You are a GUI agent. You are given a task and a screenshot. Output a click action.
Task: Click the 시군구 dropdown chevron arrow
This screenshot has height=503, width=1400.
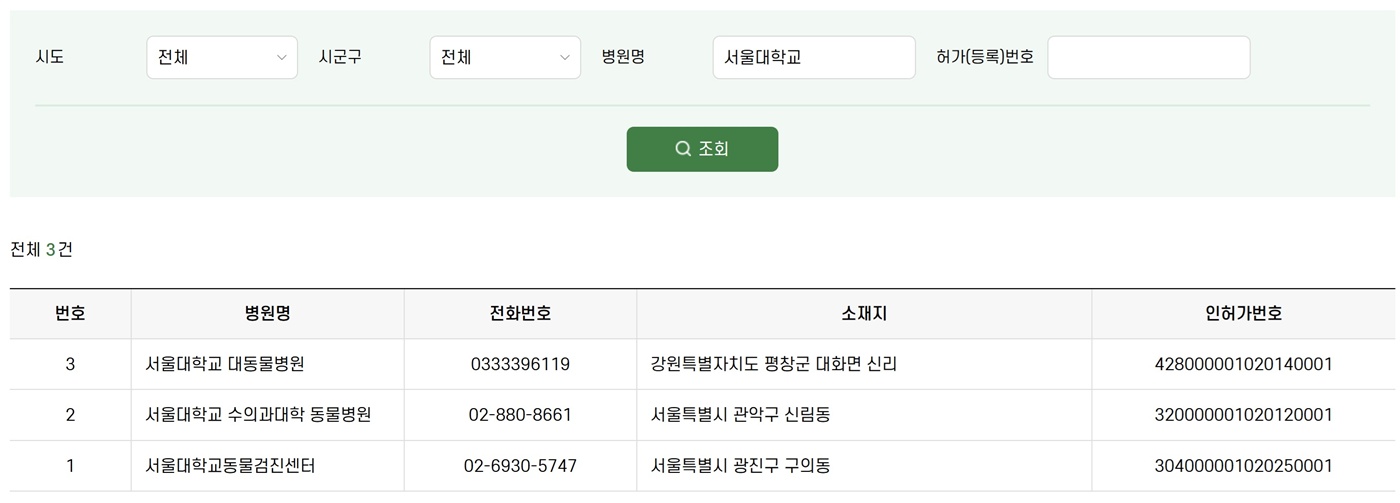tap(564, 58)
